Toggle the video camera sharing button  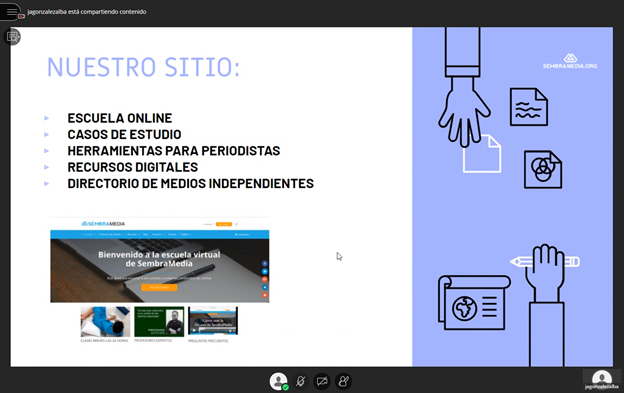pos(322,381)
